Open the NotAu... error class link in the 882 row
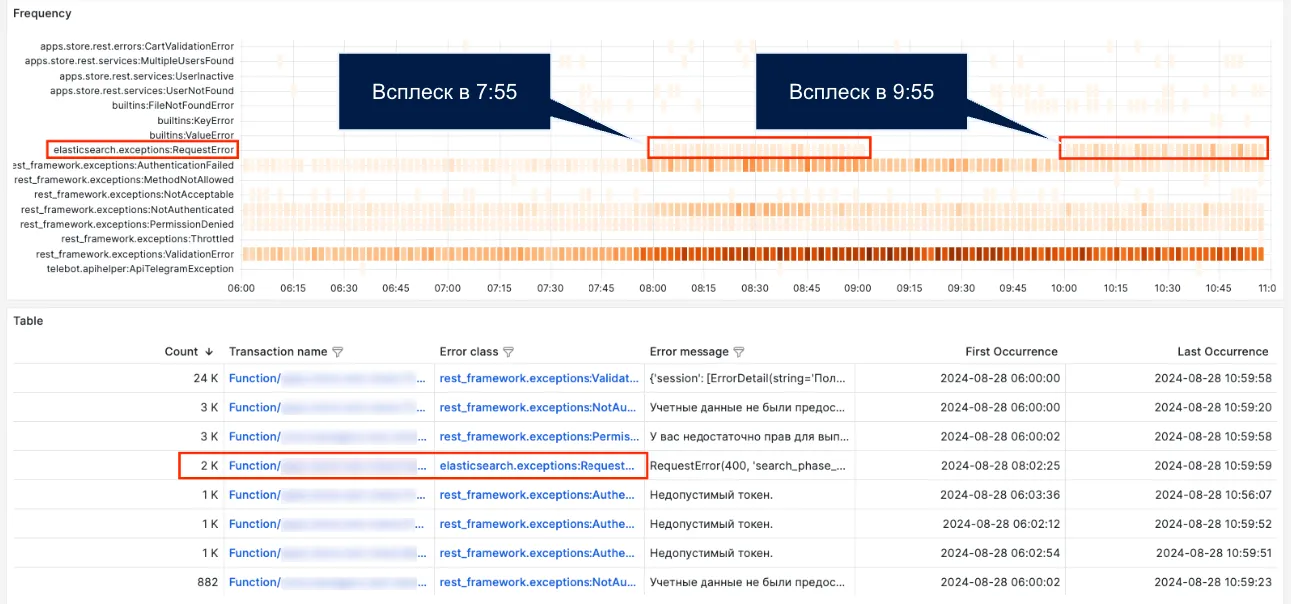Screen dimensions: 1291x604 [537, 582]
